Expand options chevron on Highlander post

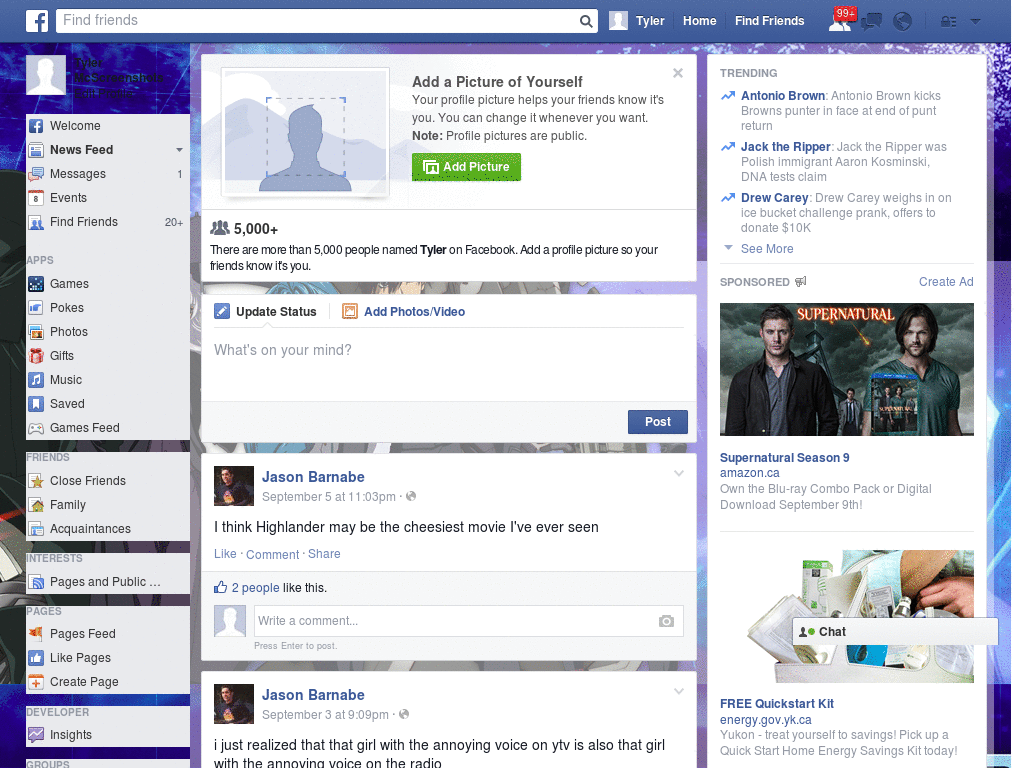679,473
